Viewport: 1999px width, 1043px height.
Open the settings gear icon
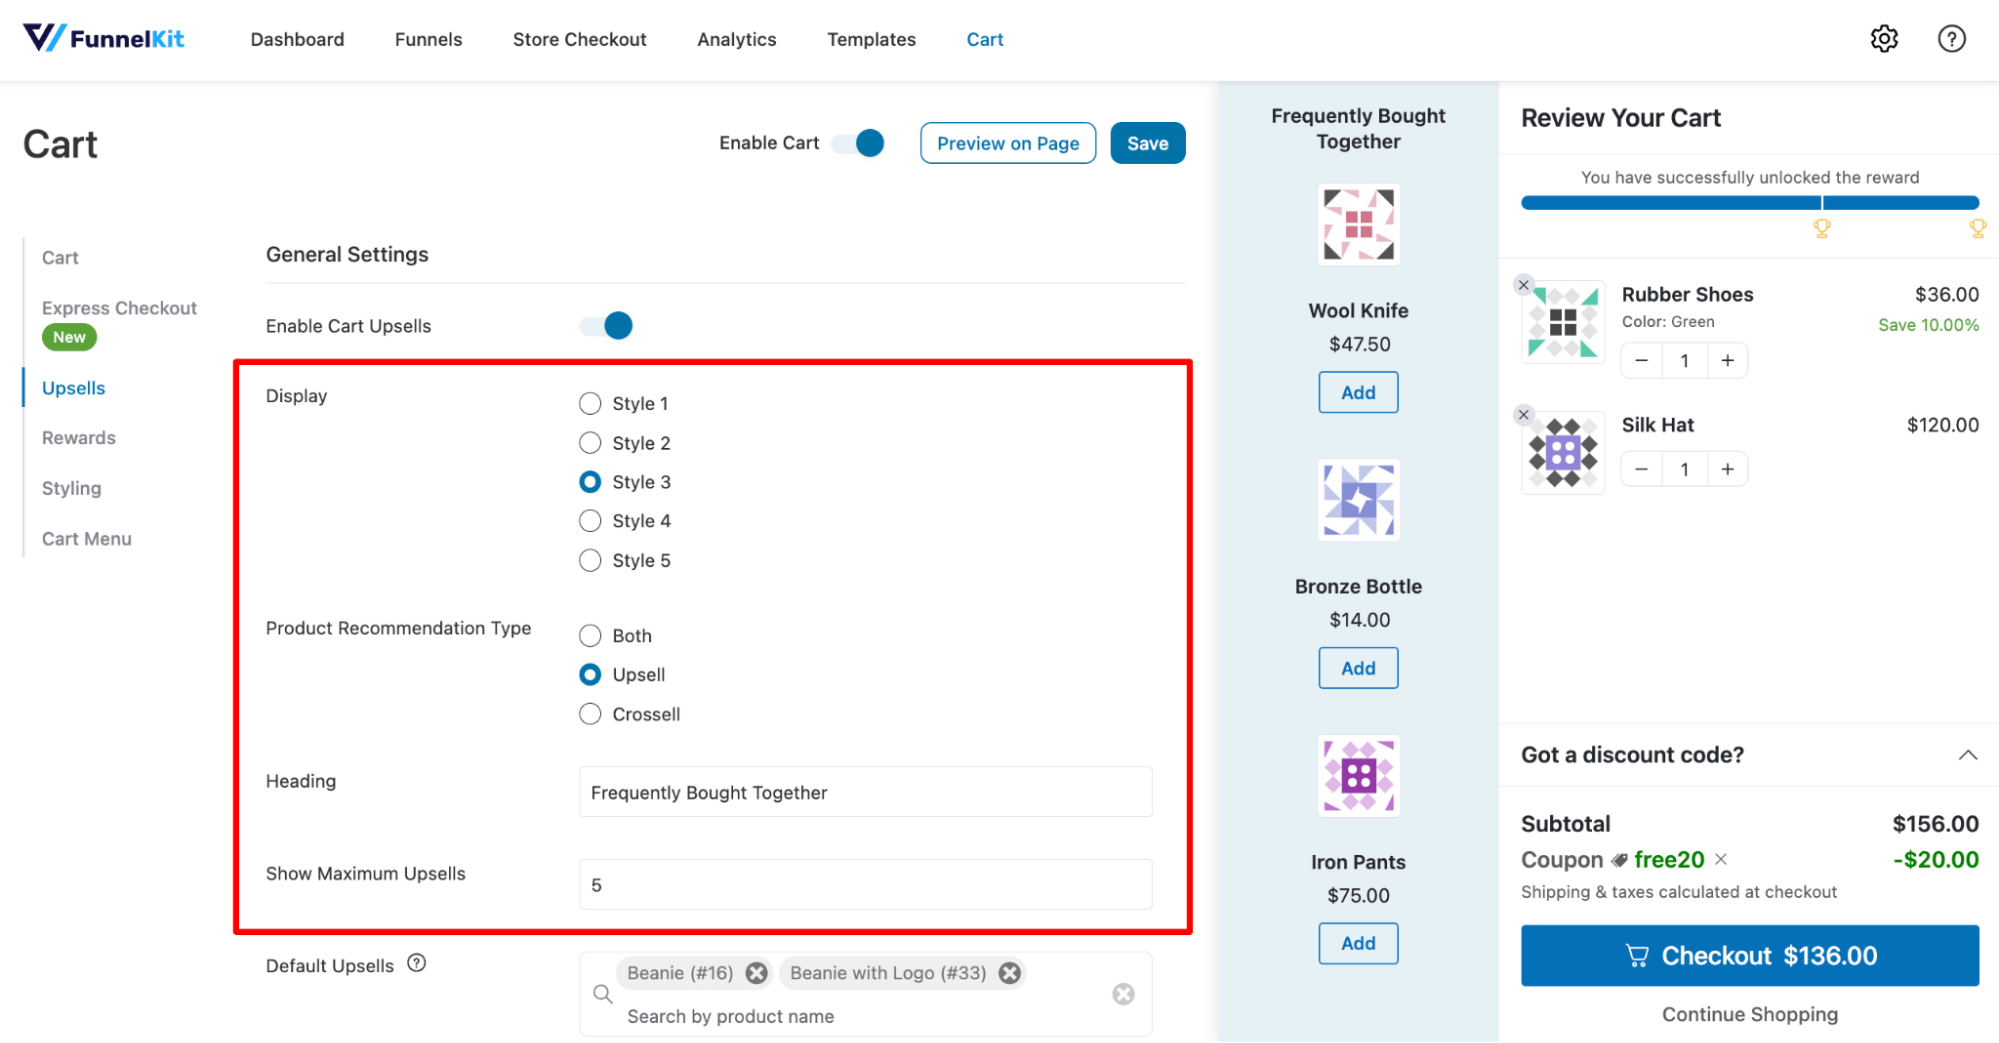tap(1884, 39)
